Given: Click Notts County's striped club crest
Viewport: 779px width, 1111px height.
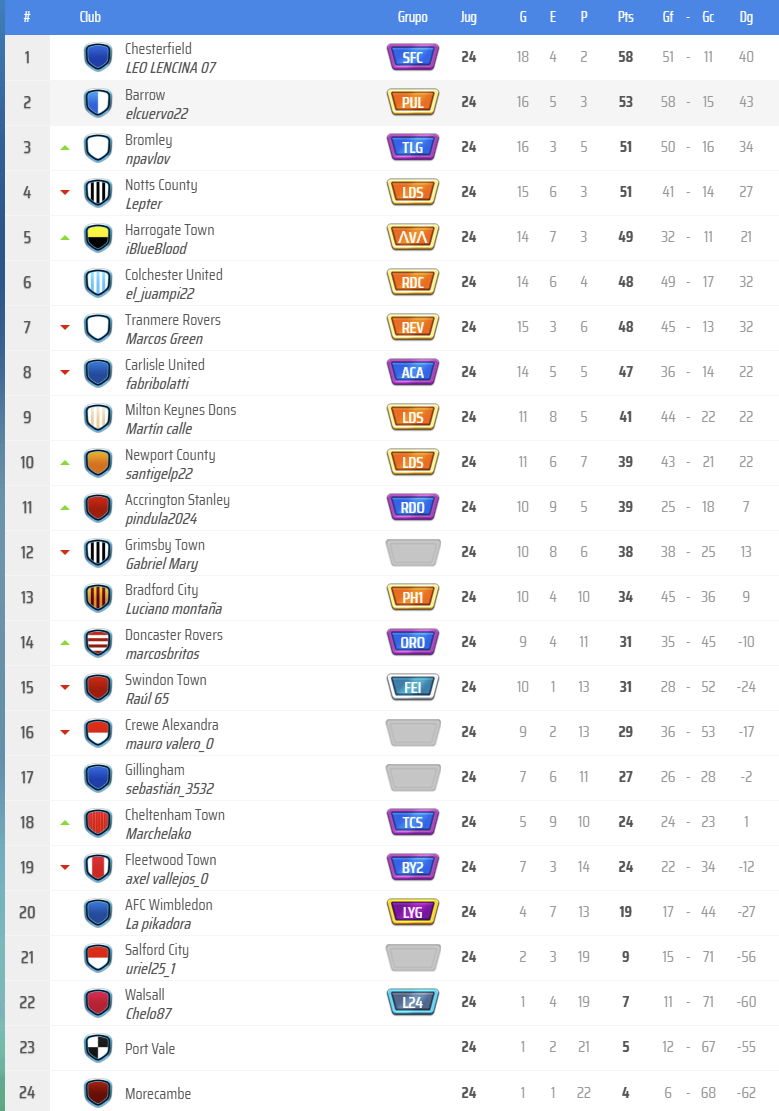Looking at the screenshot, I should [x=97, y=192].
